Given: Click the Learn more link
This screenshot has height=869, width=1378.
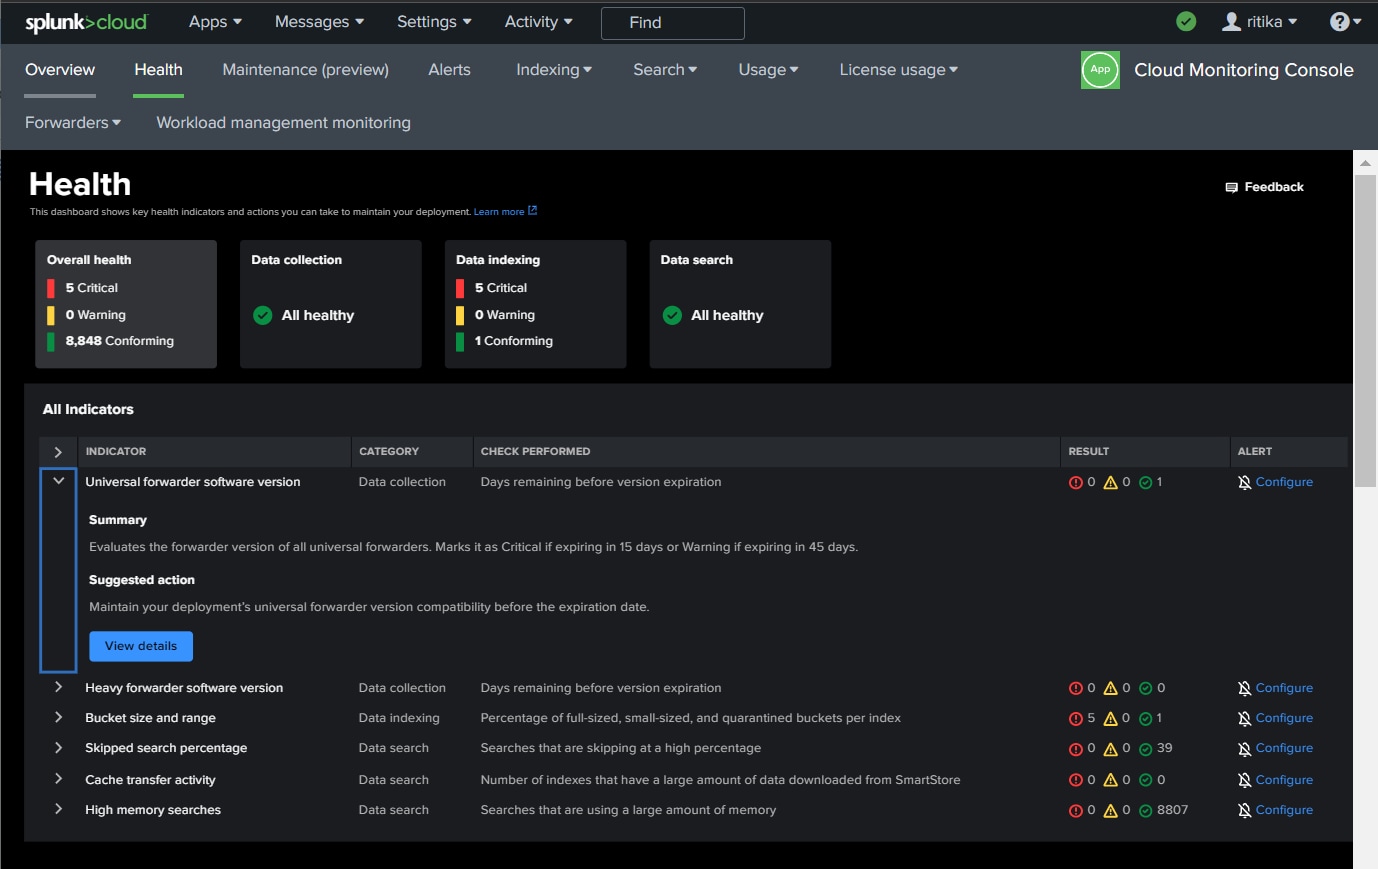Looking at the screenshot, I should point(499,212).
